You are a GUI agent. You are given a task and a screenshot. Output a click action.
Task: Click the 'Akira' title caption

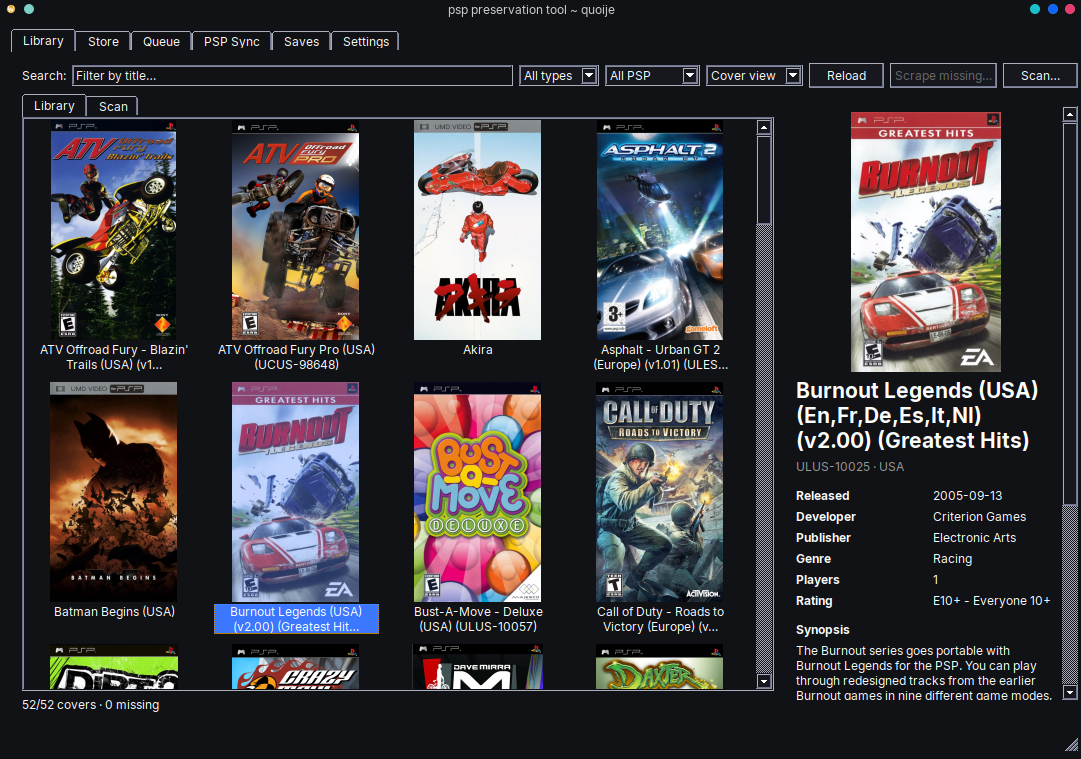click(x=478, y=350)
